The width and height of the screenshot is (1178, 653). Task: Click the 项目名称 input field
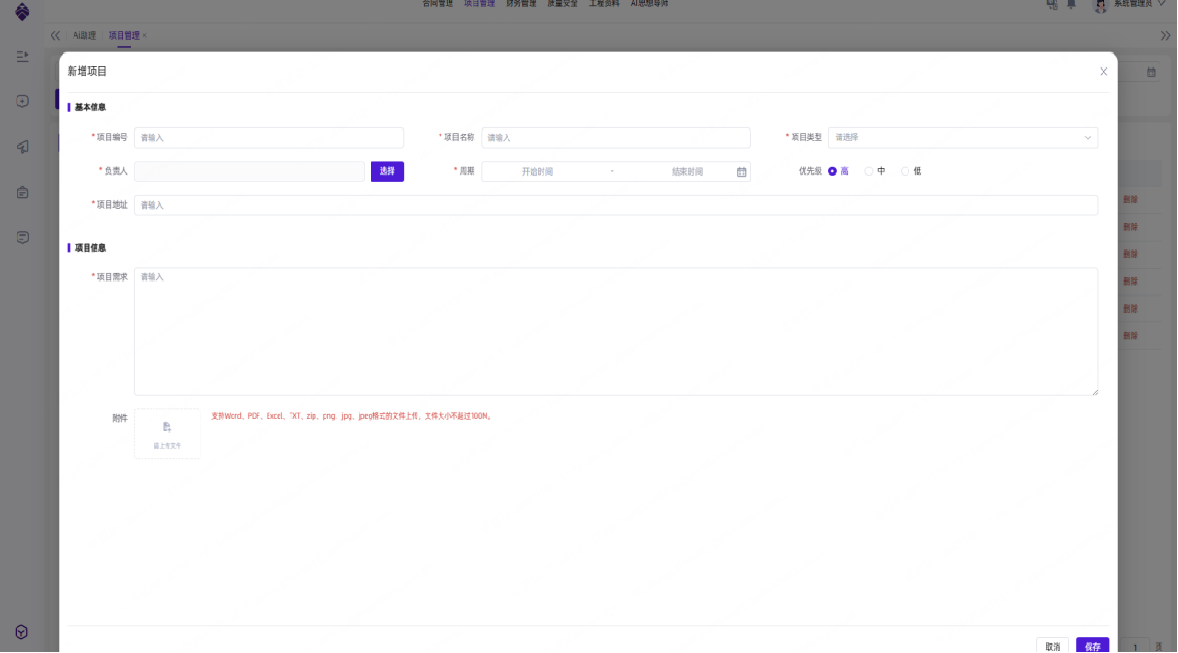(x=615, y=138)
